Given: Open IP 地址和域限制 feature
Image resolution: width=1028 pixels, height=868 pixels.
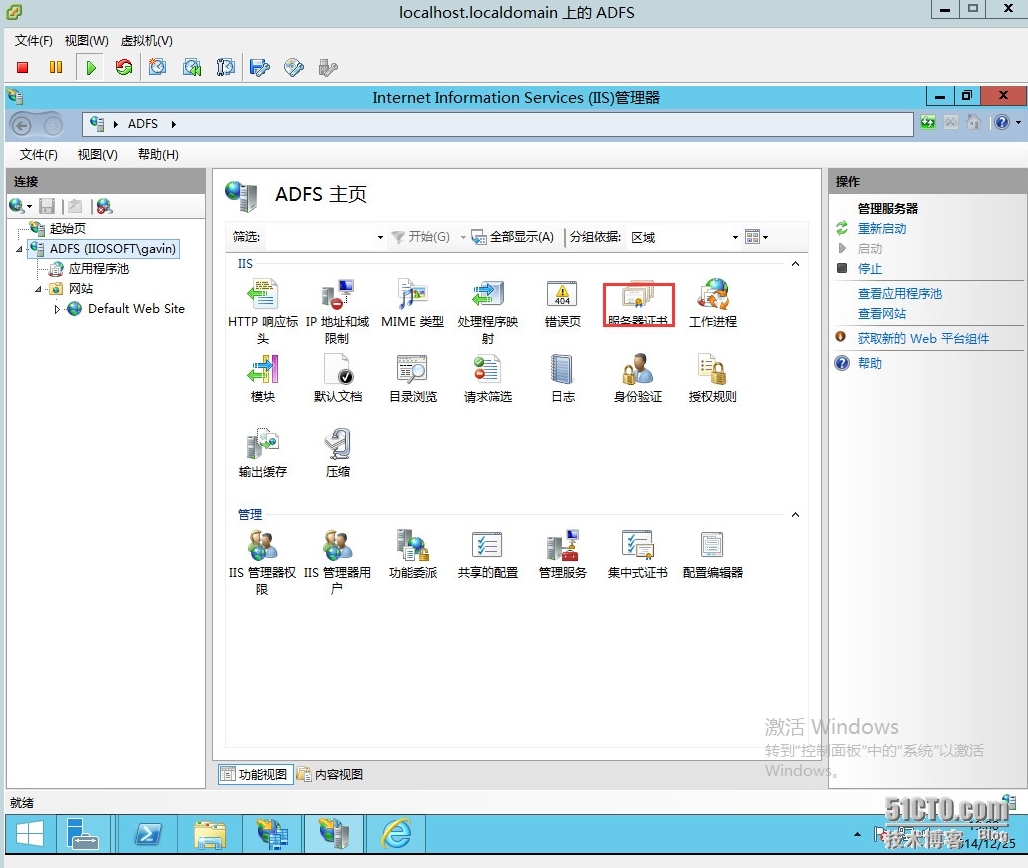Looking at the screenshot, I should click(337, 311).
